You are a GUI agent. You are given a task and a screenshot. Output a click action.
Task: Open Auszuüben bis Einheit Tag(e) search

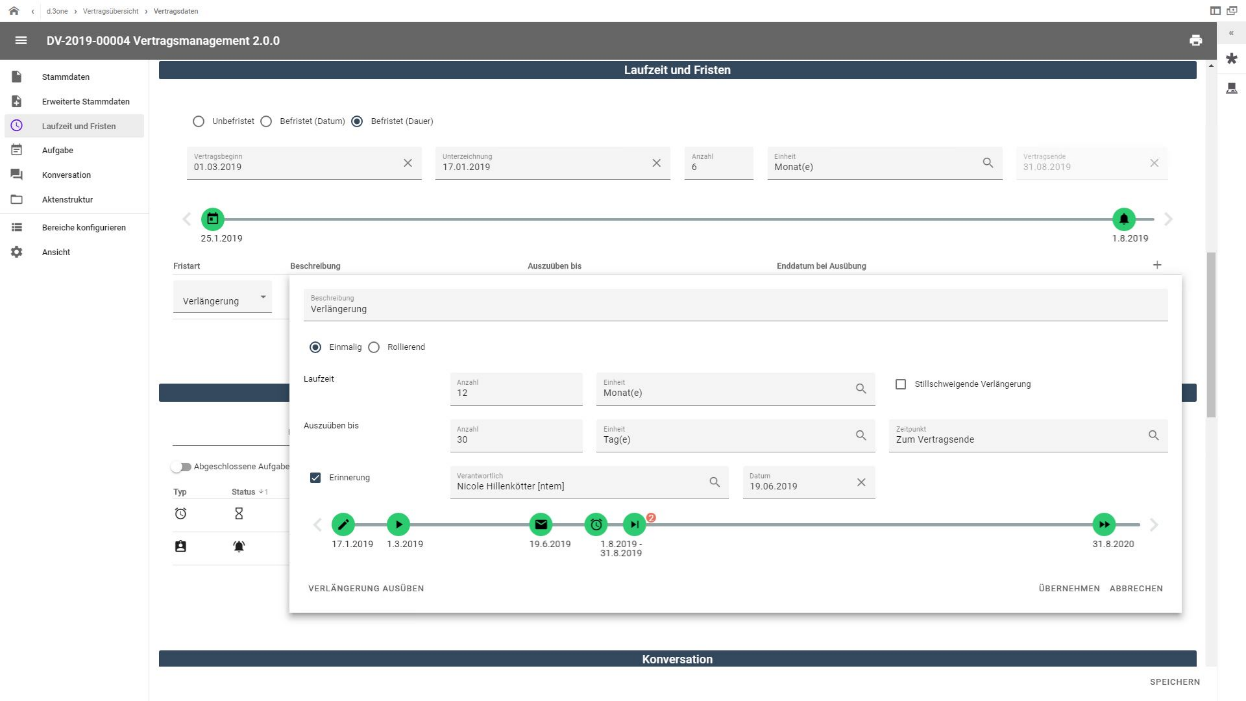860,435
